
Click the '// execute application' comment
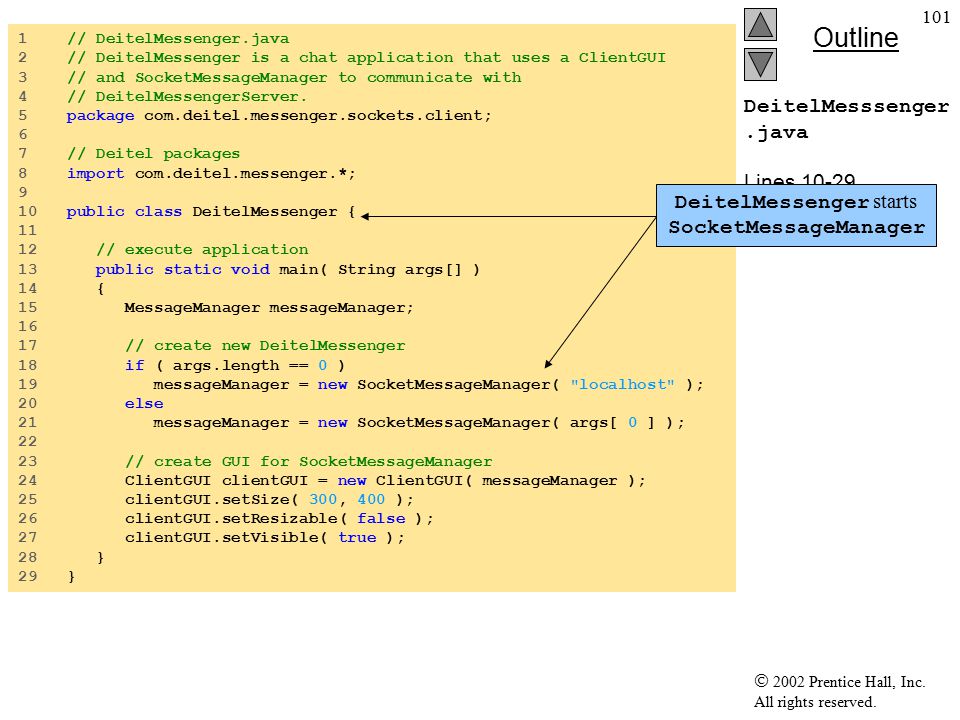click(x=202, y=250)
